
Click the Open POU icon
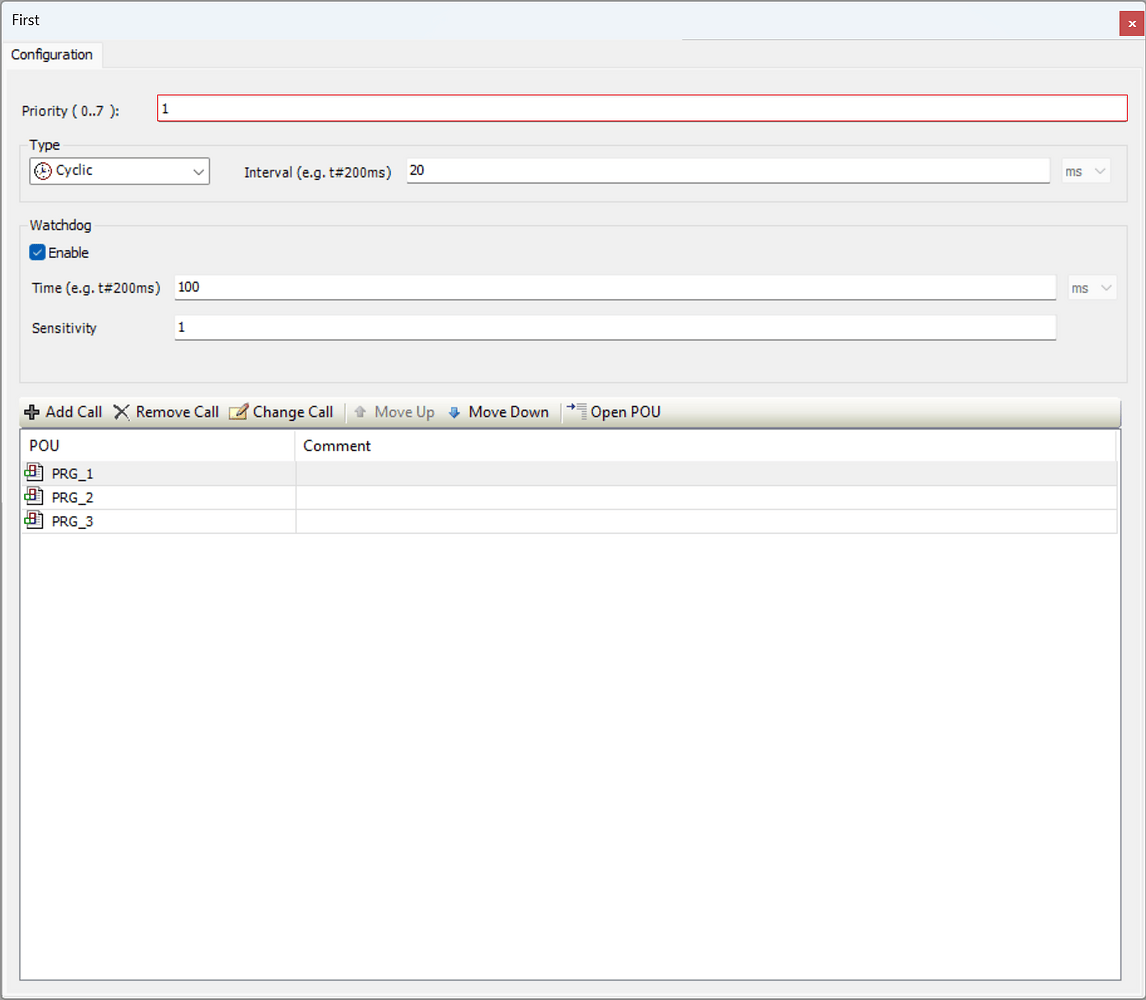click(x=577, y=411)
